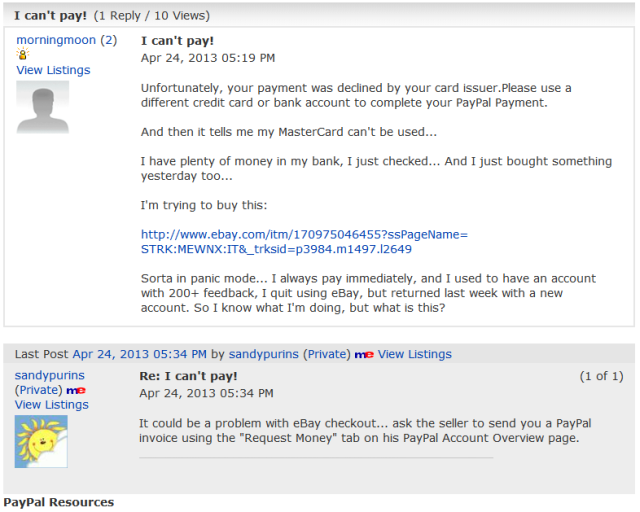Click the PayPal Resources heading
Screen dimensions: 640x512
pos(59,502)
